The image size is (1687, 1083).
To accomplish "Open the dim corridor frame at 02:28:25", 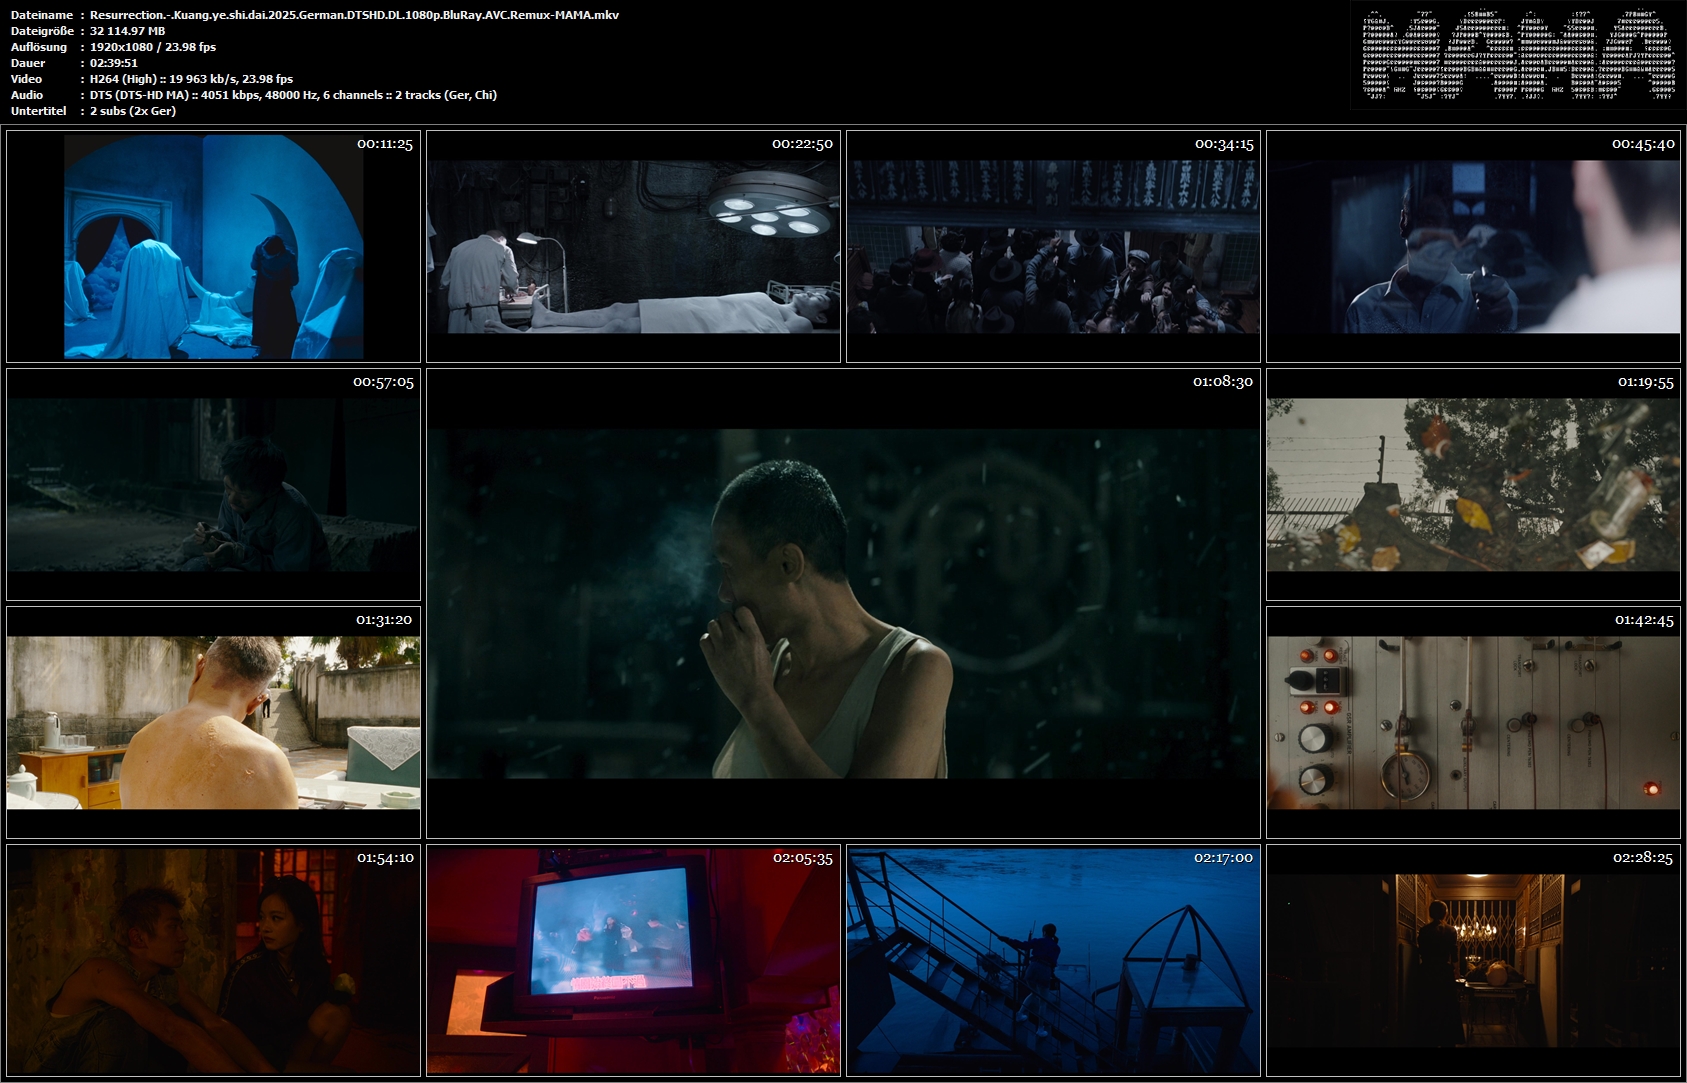I will pos(1473,960).
